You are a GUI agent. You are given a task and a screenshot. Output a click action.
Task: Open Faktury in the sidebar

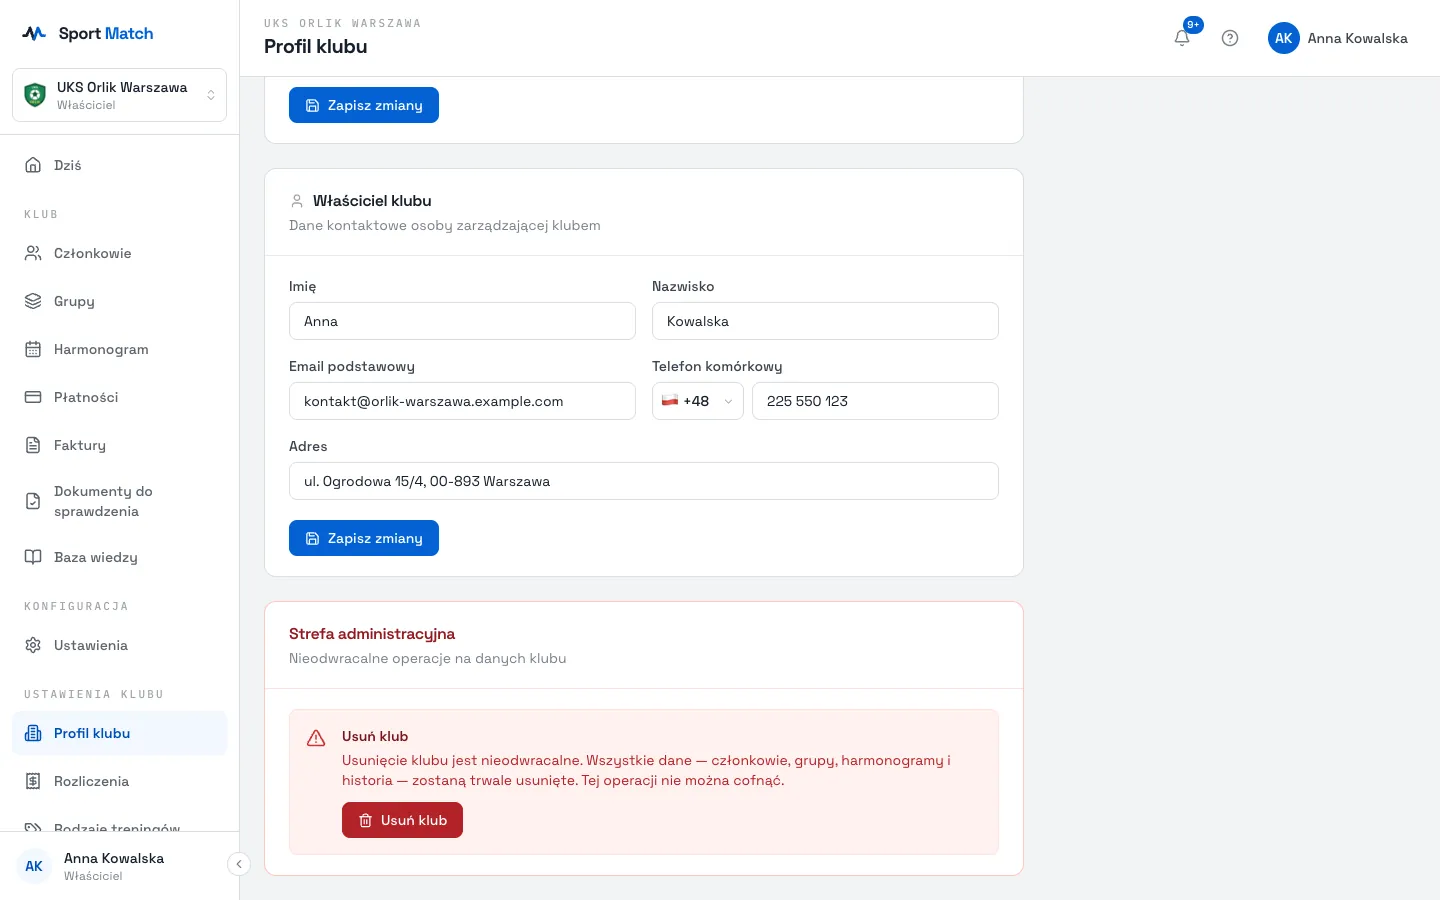(120, 445)
